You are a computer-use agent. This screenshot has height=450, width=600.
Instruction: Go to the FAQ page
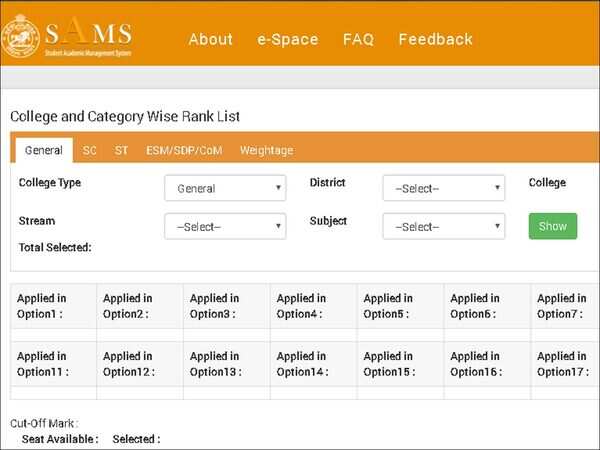(358, 40)
